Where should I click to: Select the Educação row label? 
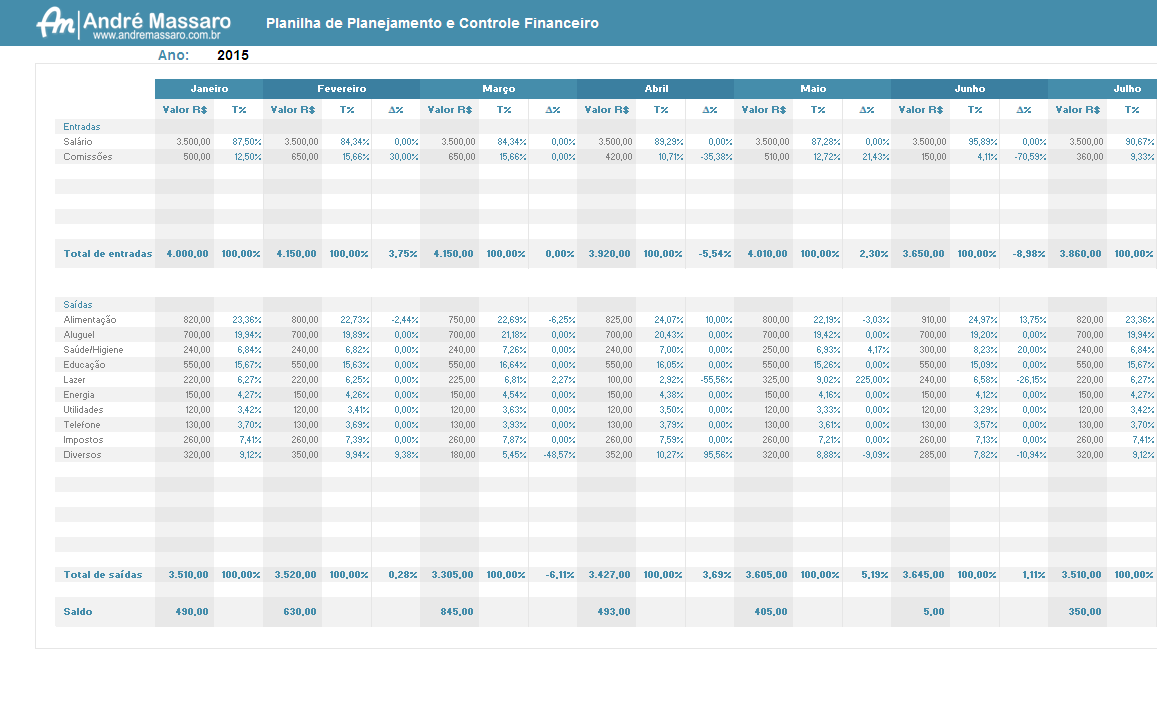[x=84, y=365]
